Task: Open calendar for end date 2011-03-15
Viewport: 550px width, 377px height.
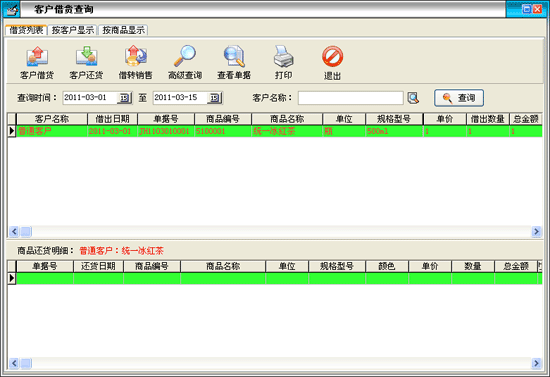Action: (215, 98)
